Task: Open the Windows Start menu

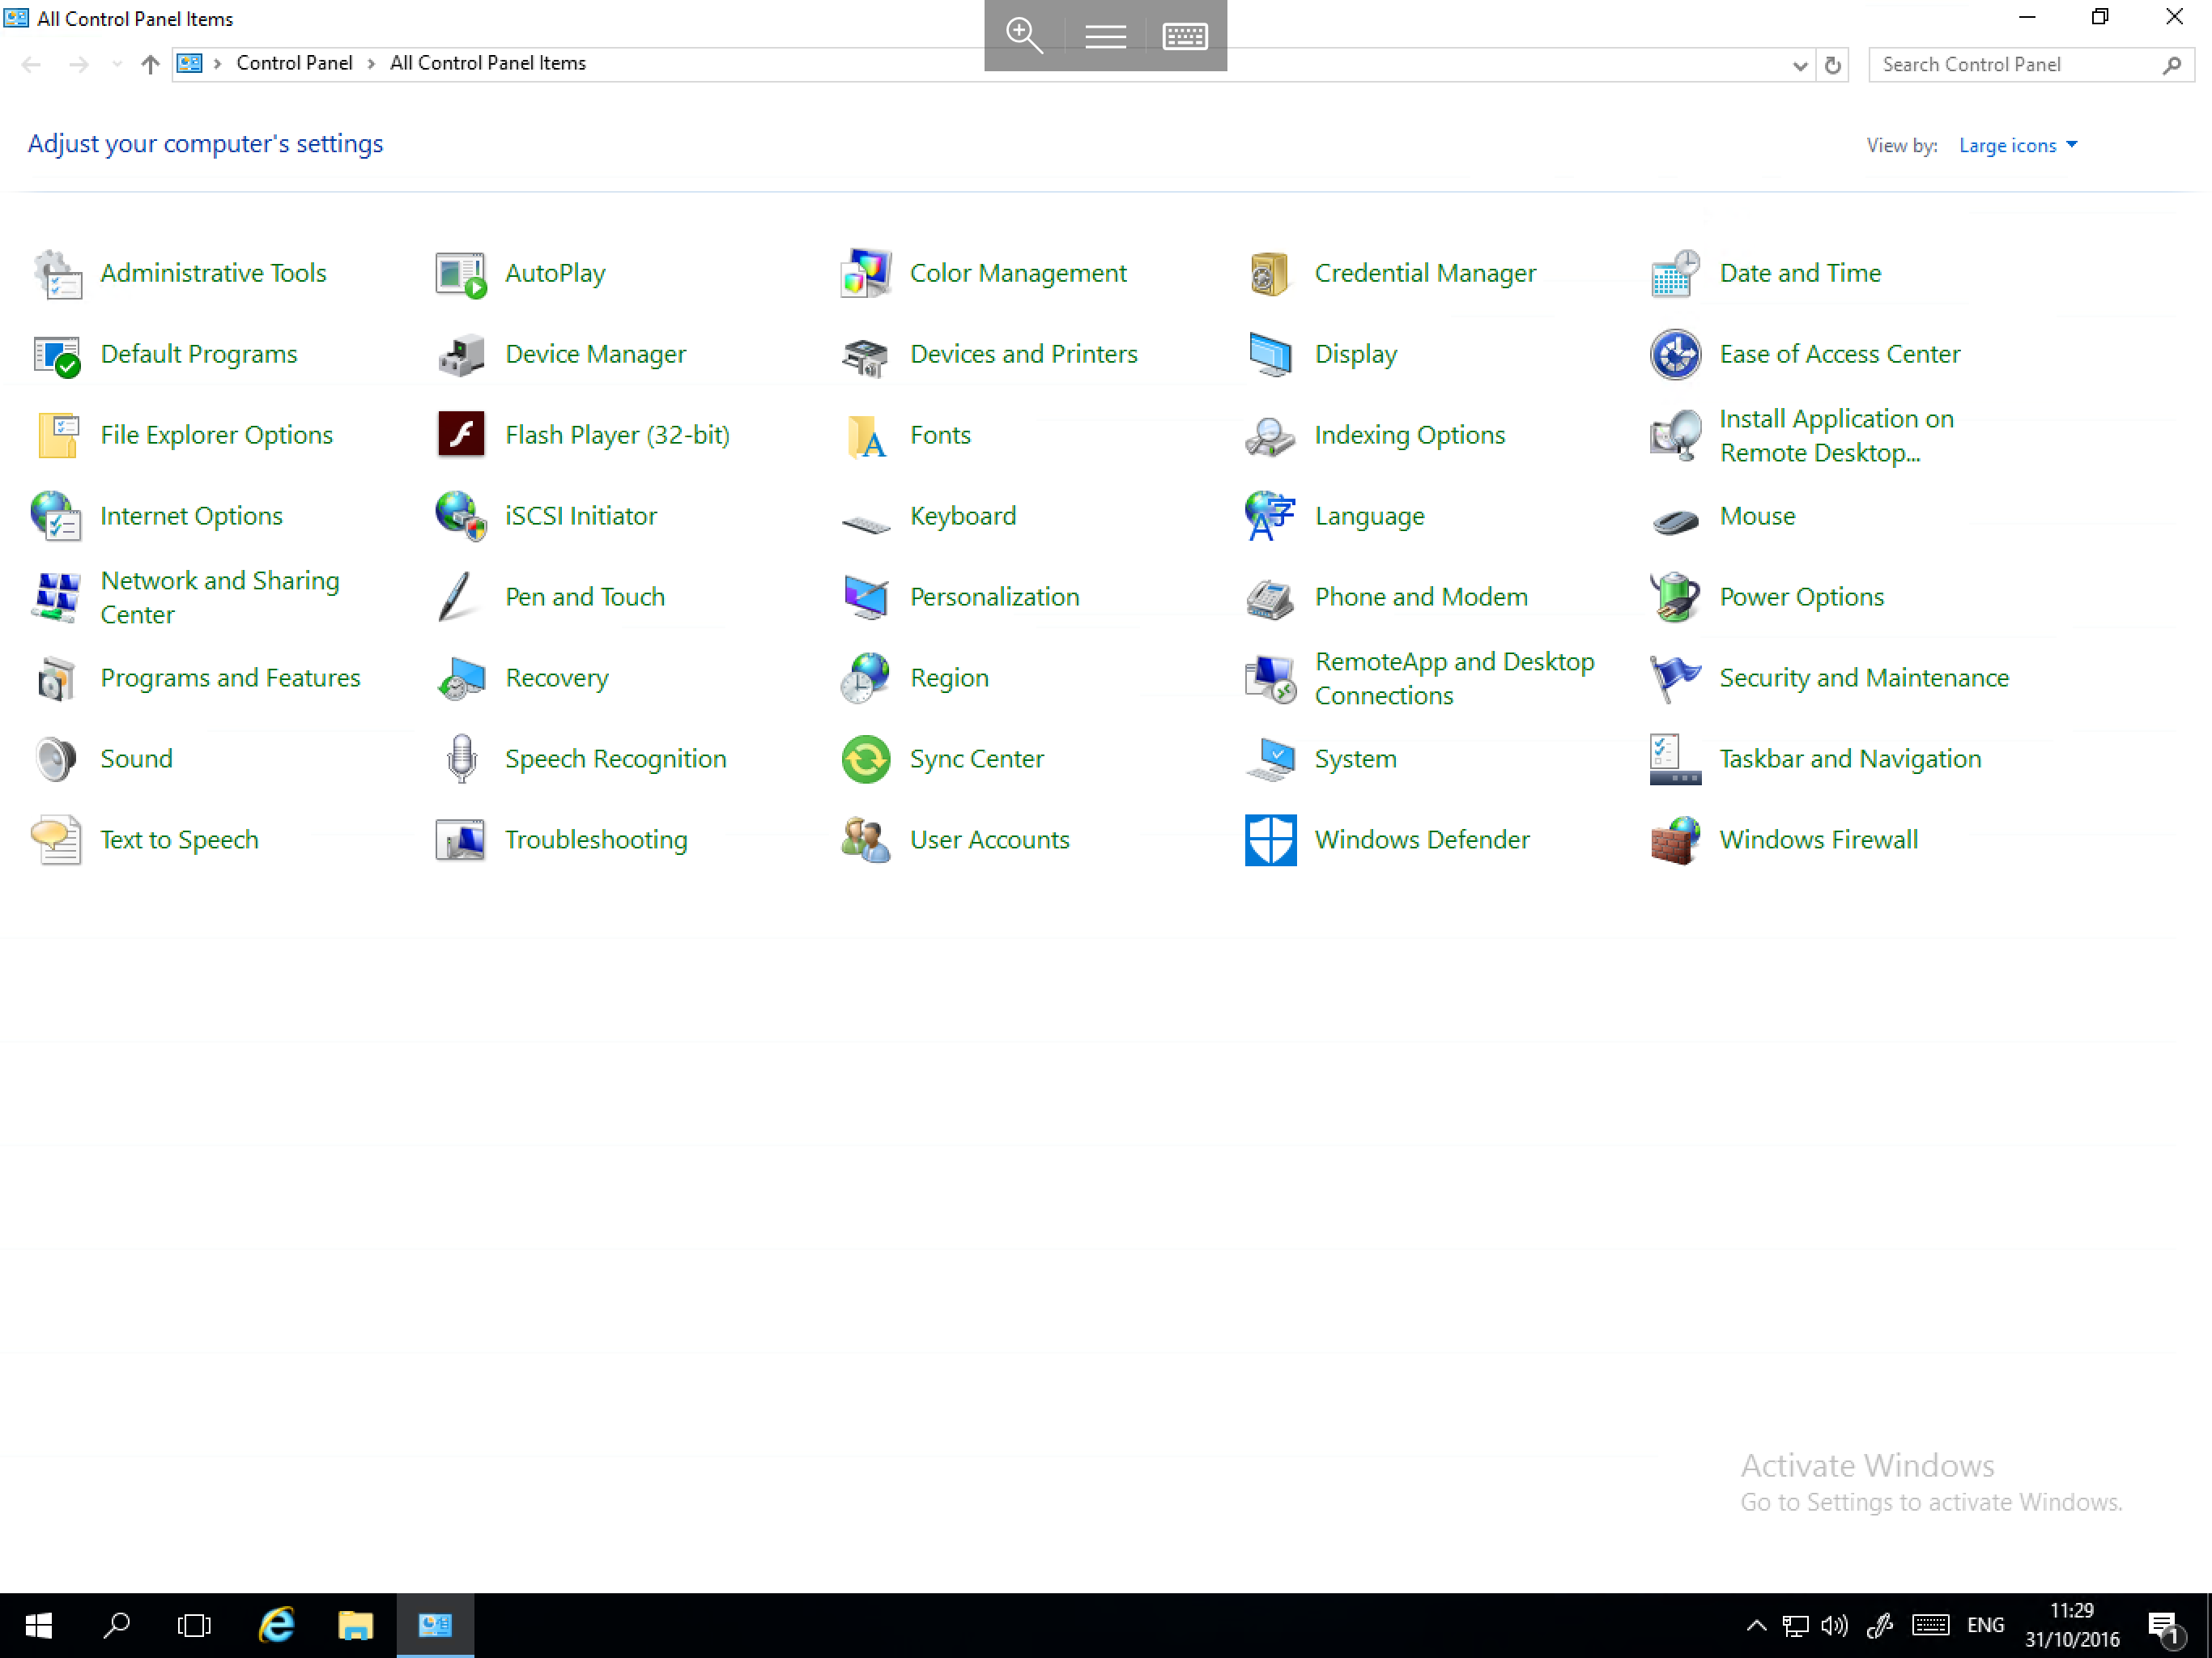Action: [38, 1626]
